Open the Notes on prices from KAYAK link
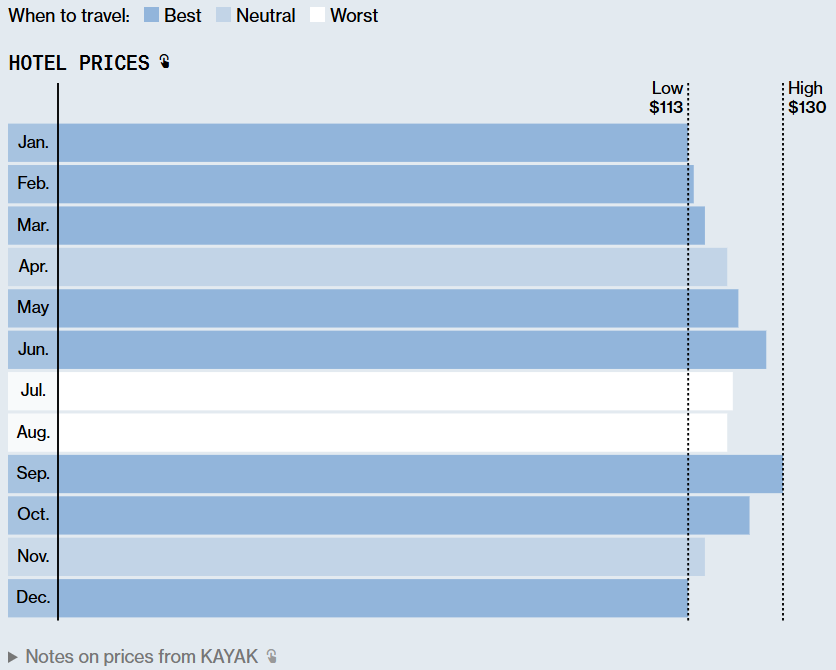Screen dimensions: 836x670 (x=141, y=656)
